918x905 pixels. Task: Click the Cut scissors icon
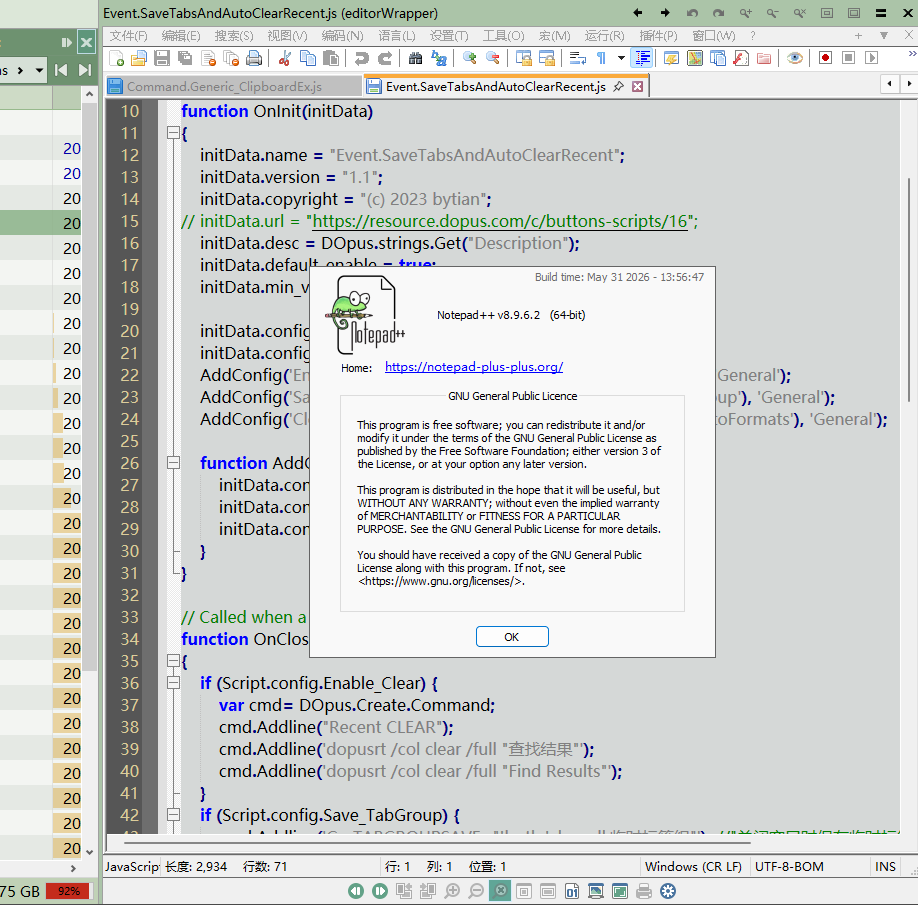[285, 58]
